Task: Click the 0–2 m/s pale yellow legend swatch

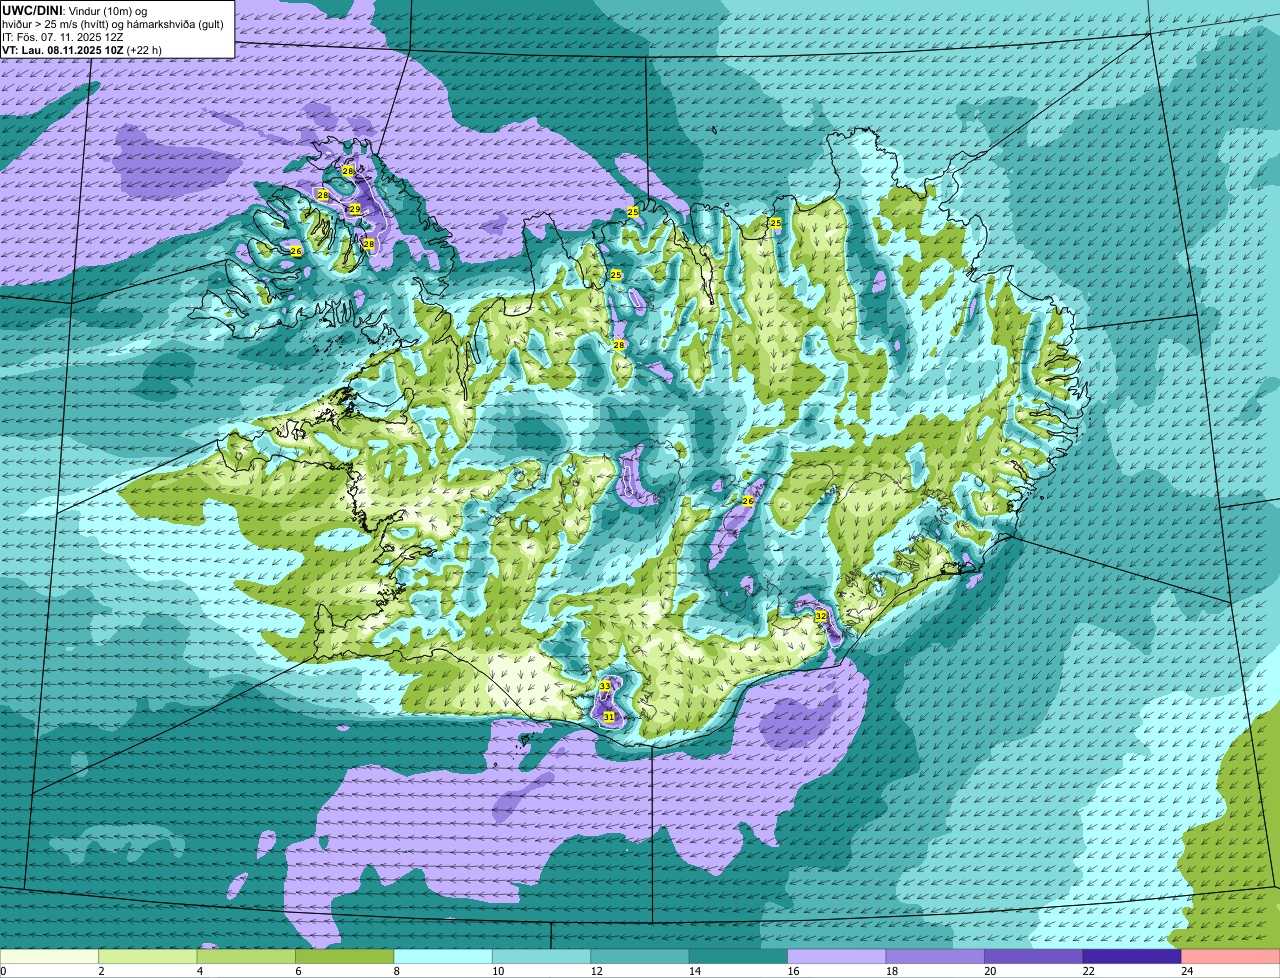Action: tap(49, 956)
